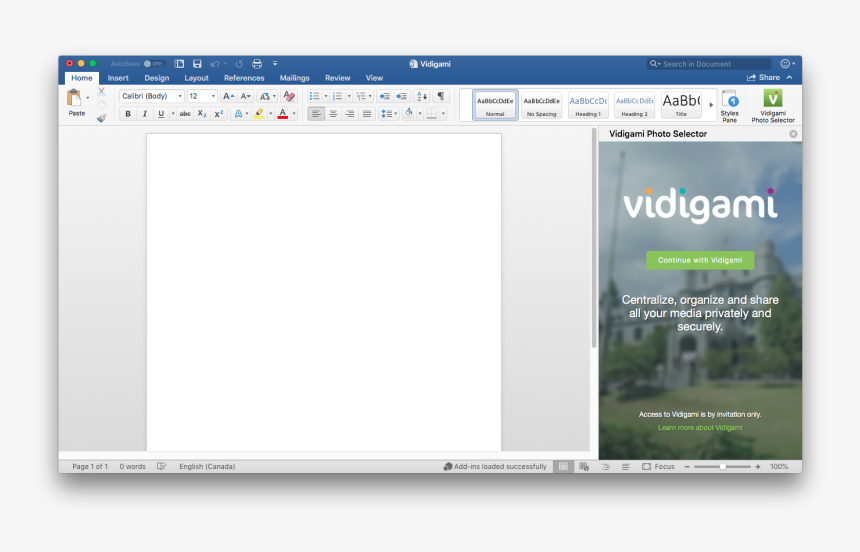
Task: Open the Vidigami Photo Selector ribbon icon
Action: click(773, 106)
